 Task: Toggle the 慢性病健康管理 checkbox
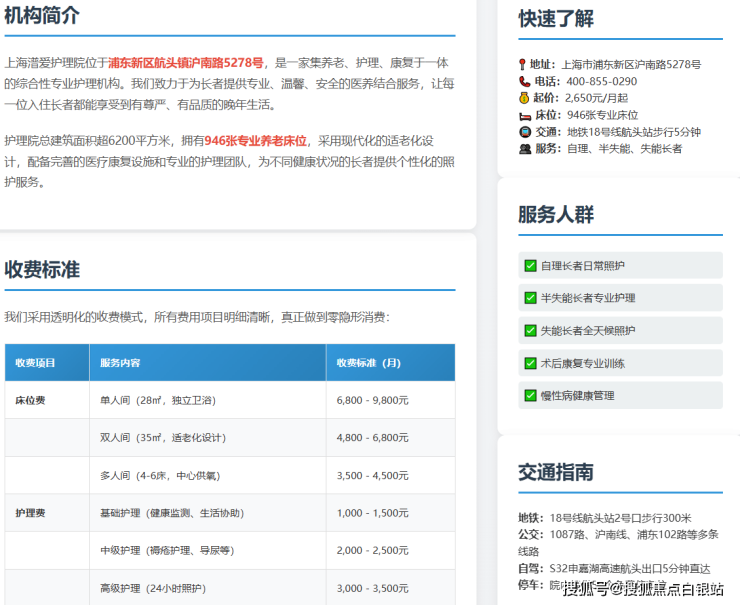(x=530, y=395)
